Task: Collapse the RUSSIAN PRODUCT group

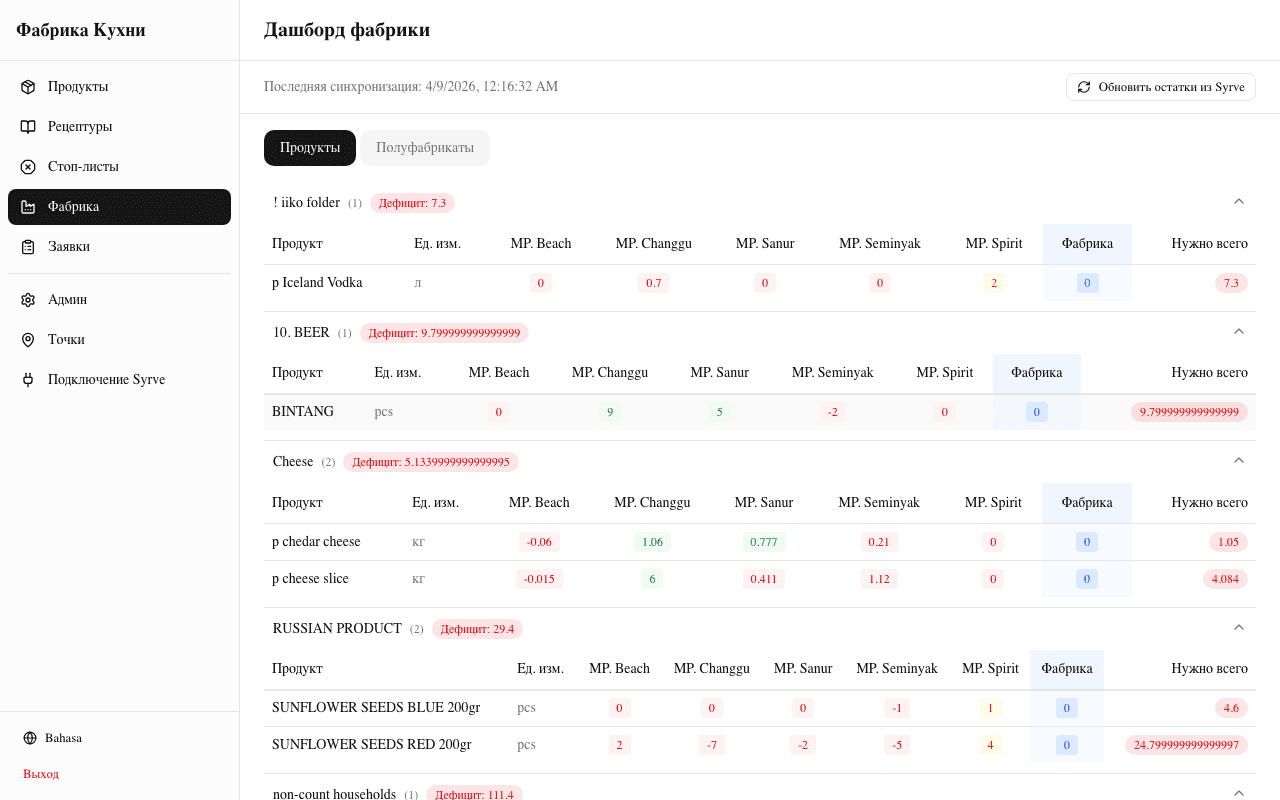Action: click(1239, 628)
